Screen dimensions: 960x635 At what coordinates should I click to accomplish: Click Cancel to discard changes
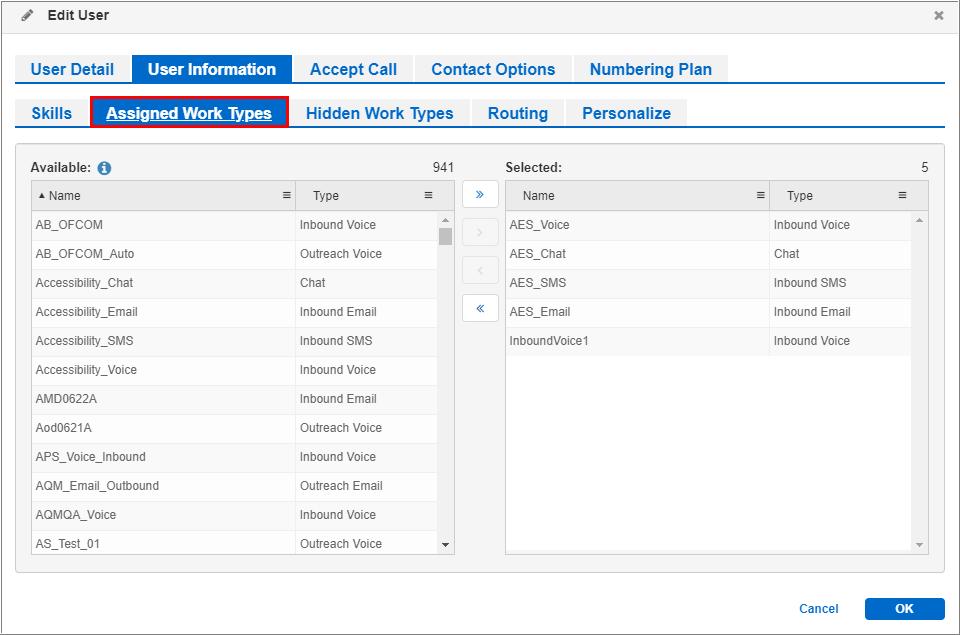(x=819, y=608)
